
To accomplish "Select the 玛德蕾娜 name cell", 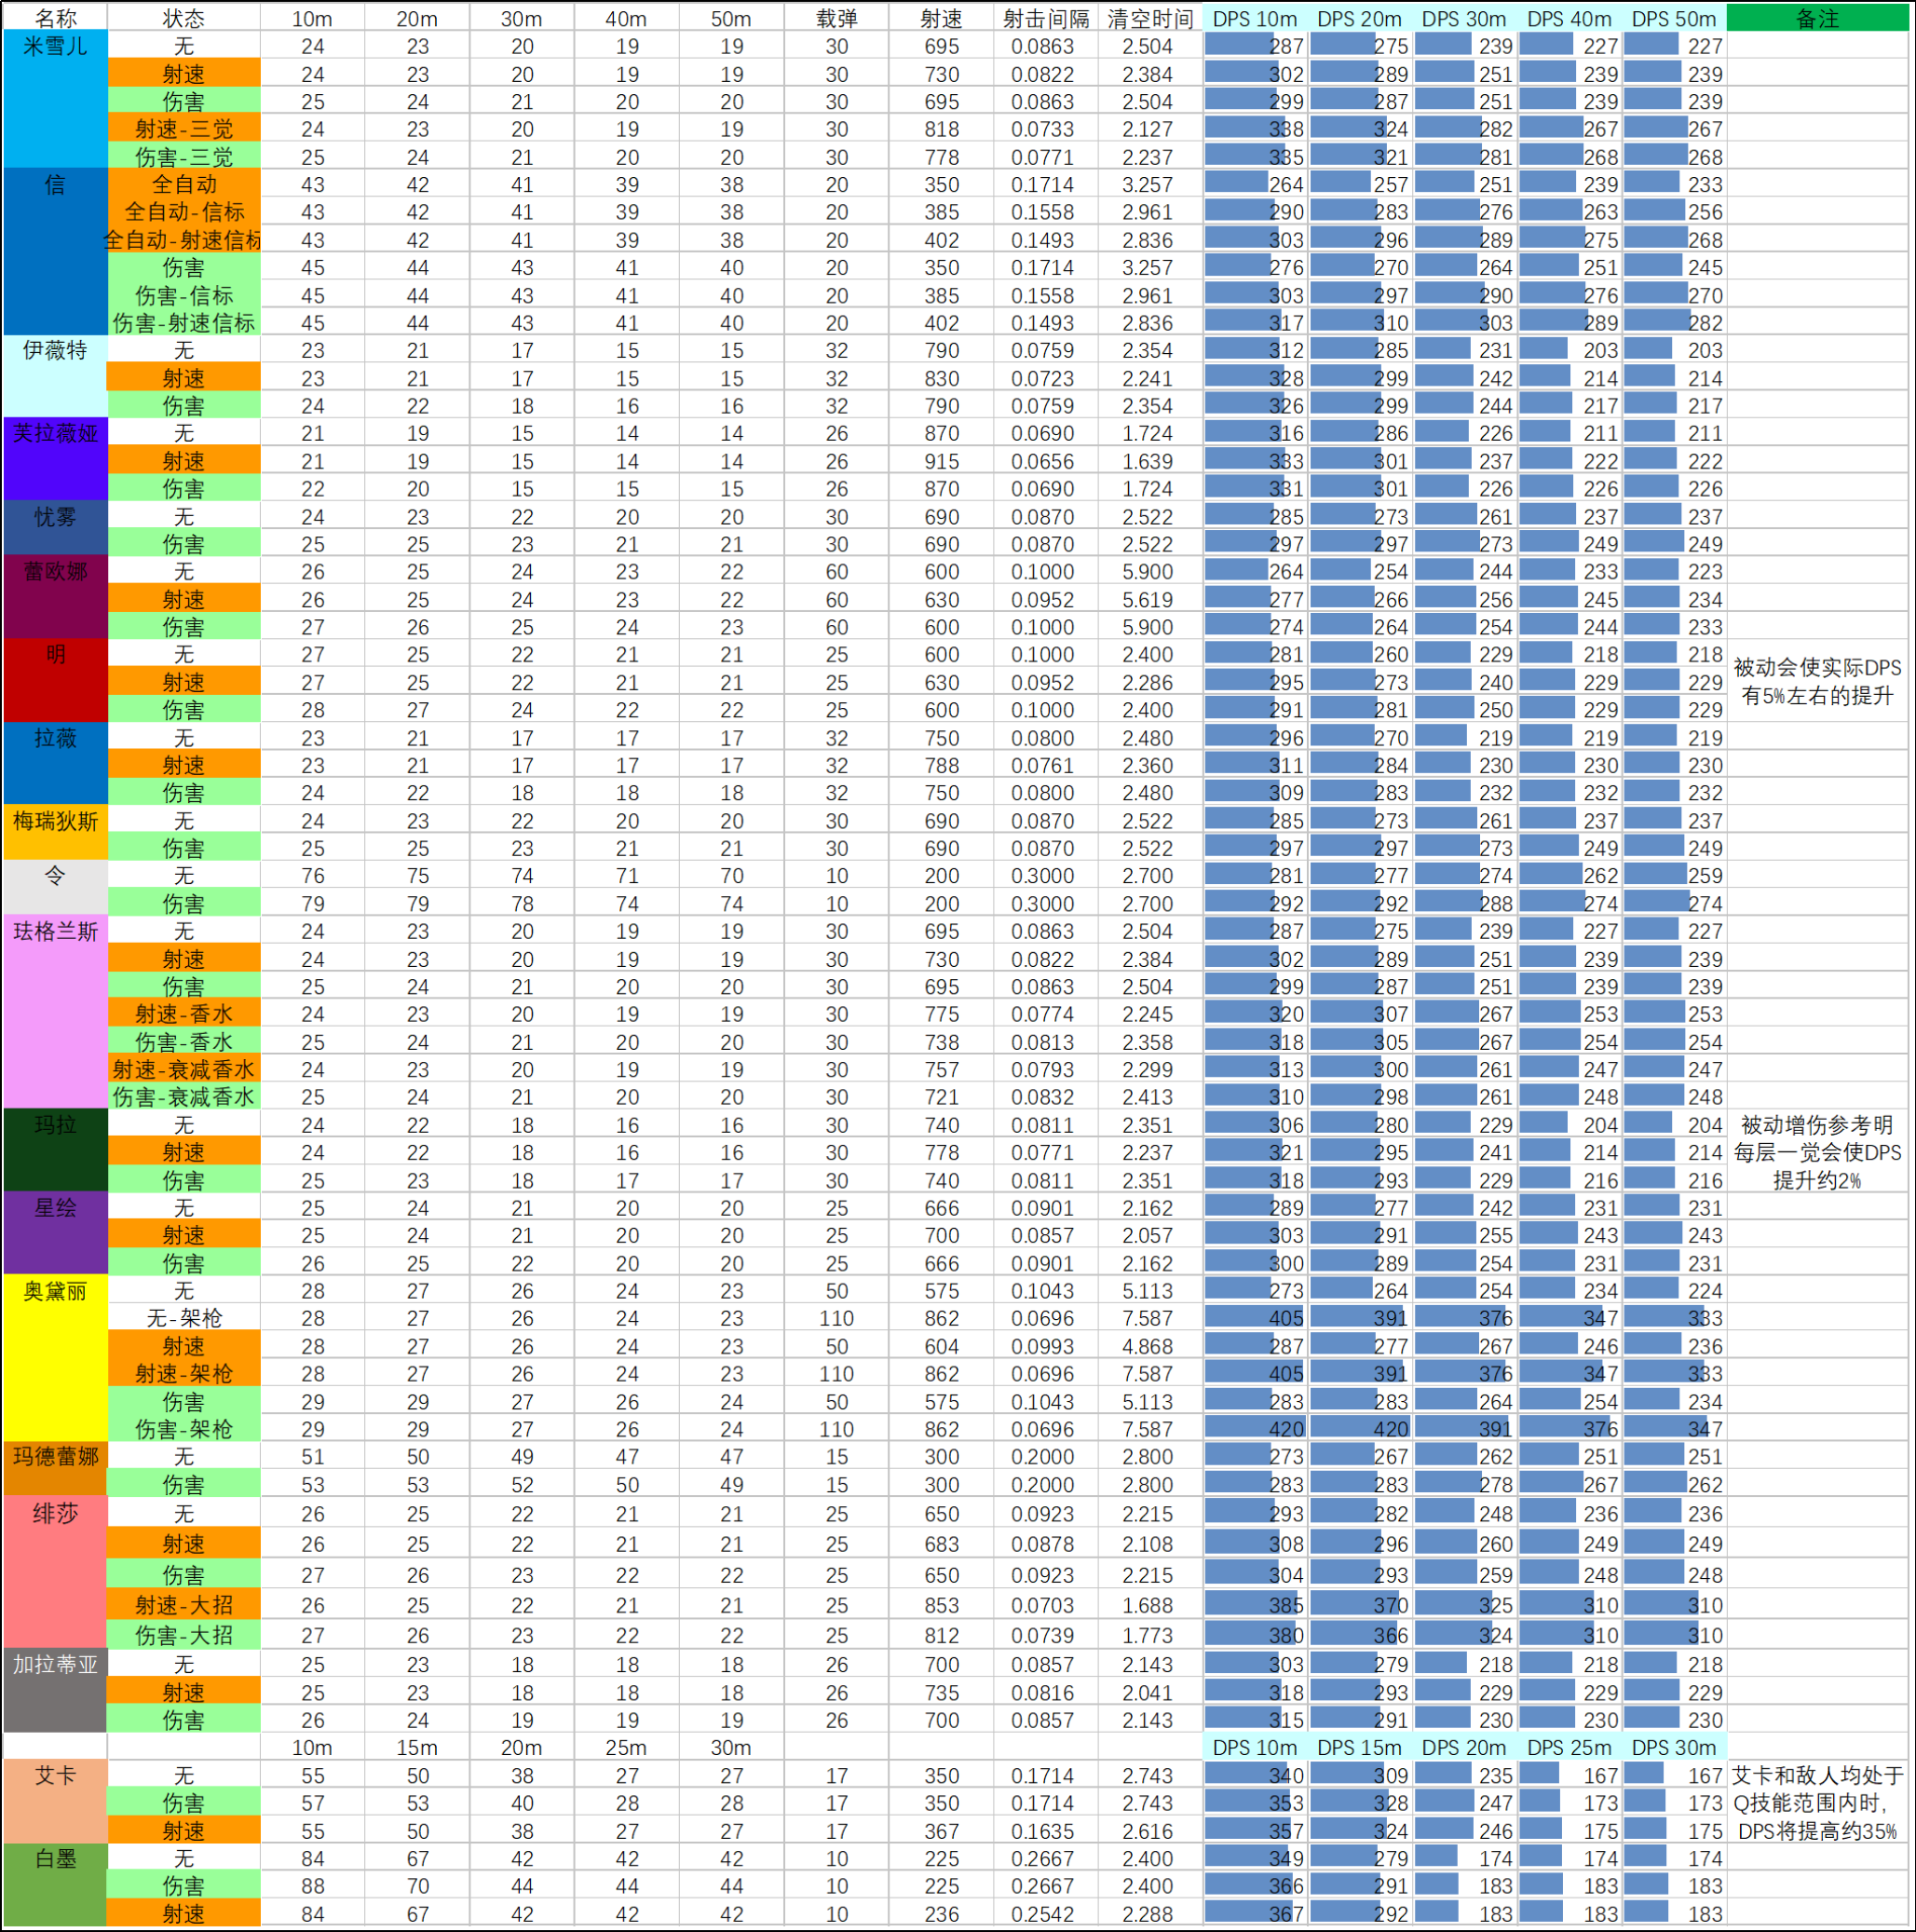I will (x=55, y=1469).
